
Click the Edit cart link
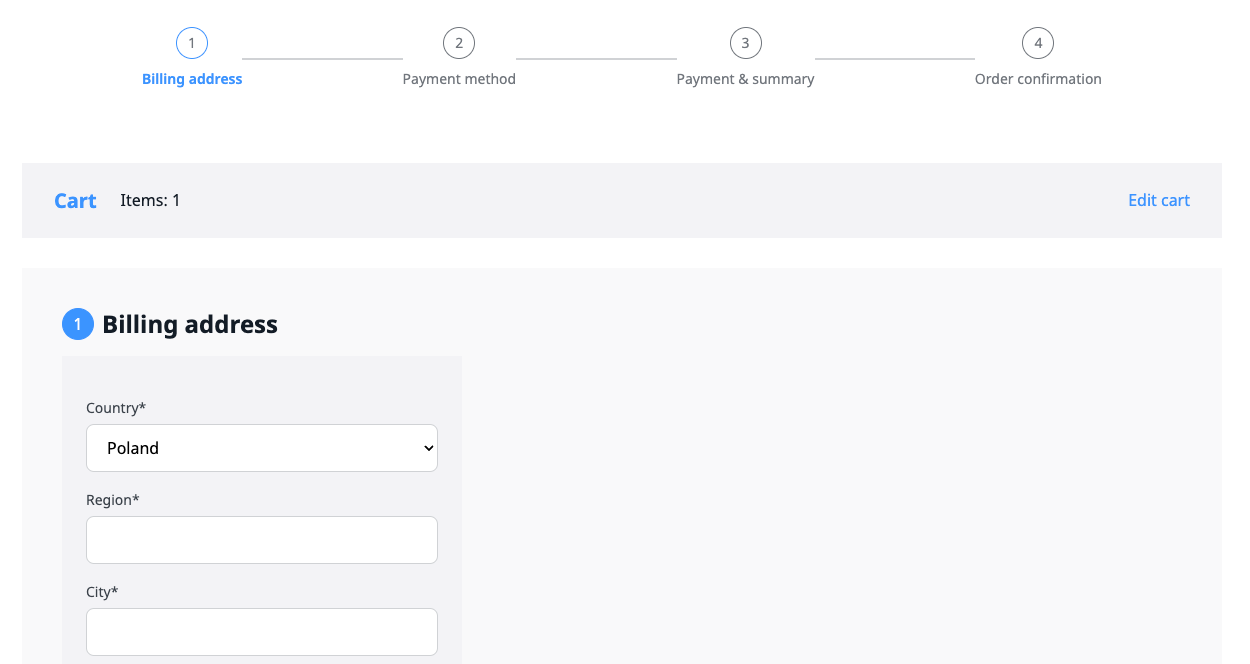pos(1158,200)
